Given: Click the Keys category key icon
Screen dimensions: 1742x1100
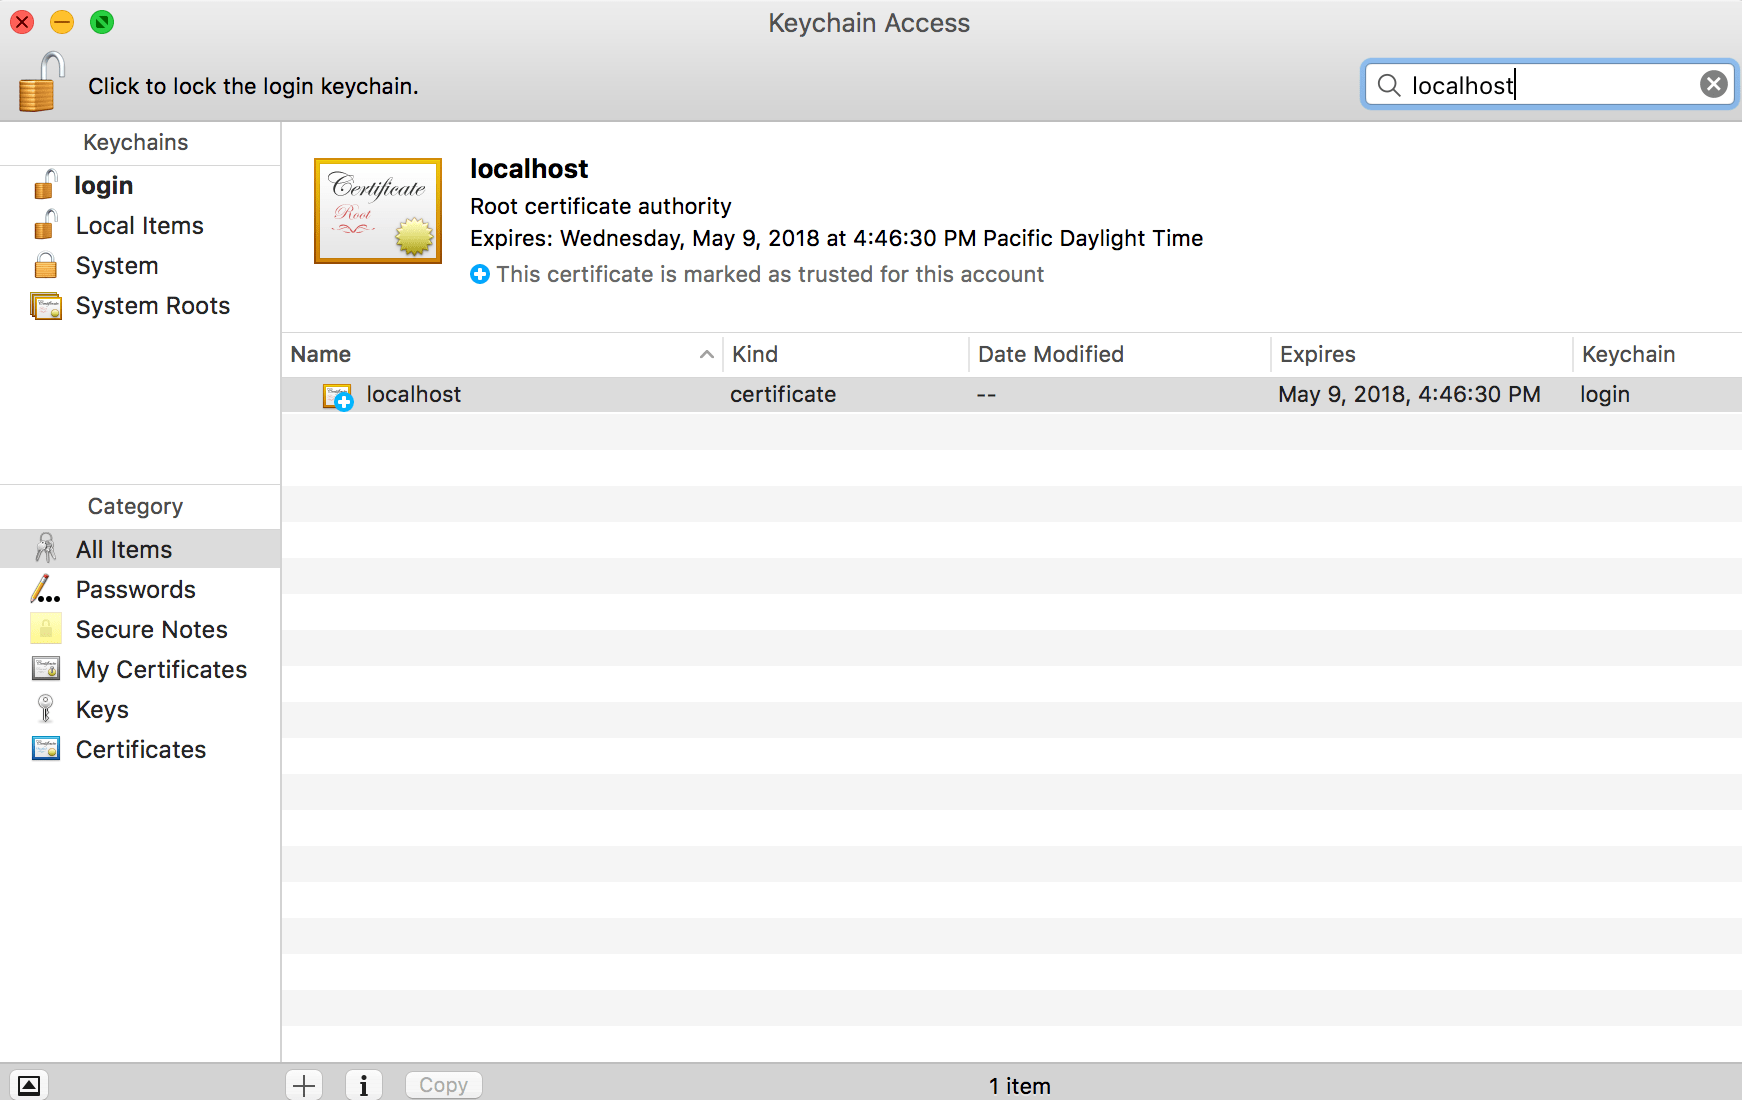Looking at the screenshot, I should click(x=45, y=708).
